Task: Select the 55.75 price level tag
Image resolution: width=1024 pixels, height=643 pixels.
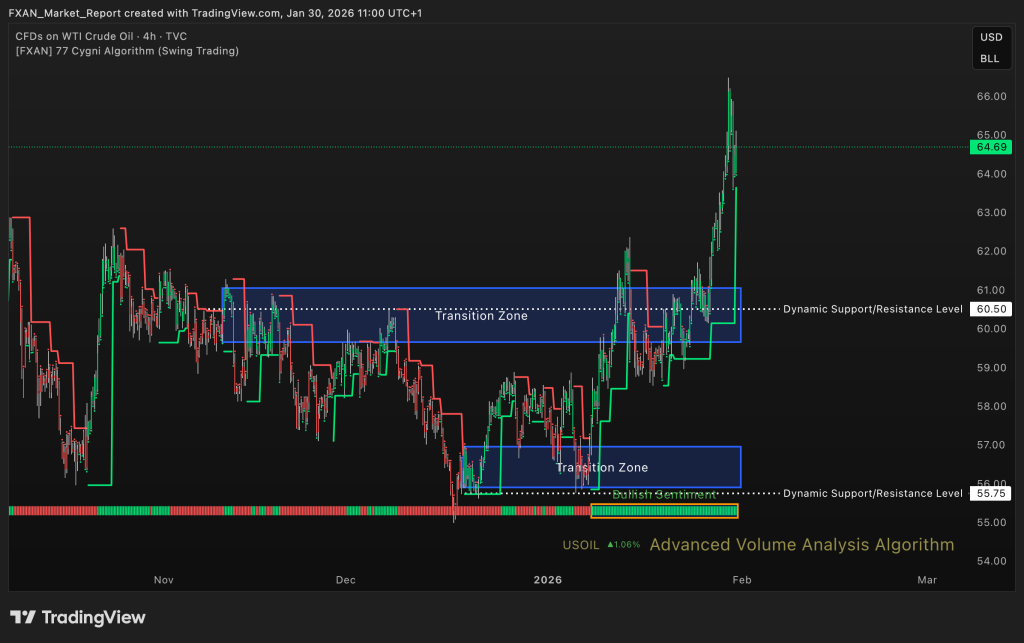Action: (990, 493)
